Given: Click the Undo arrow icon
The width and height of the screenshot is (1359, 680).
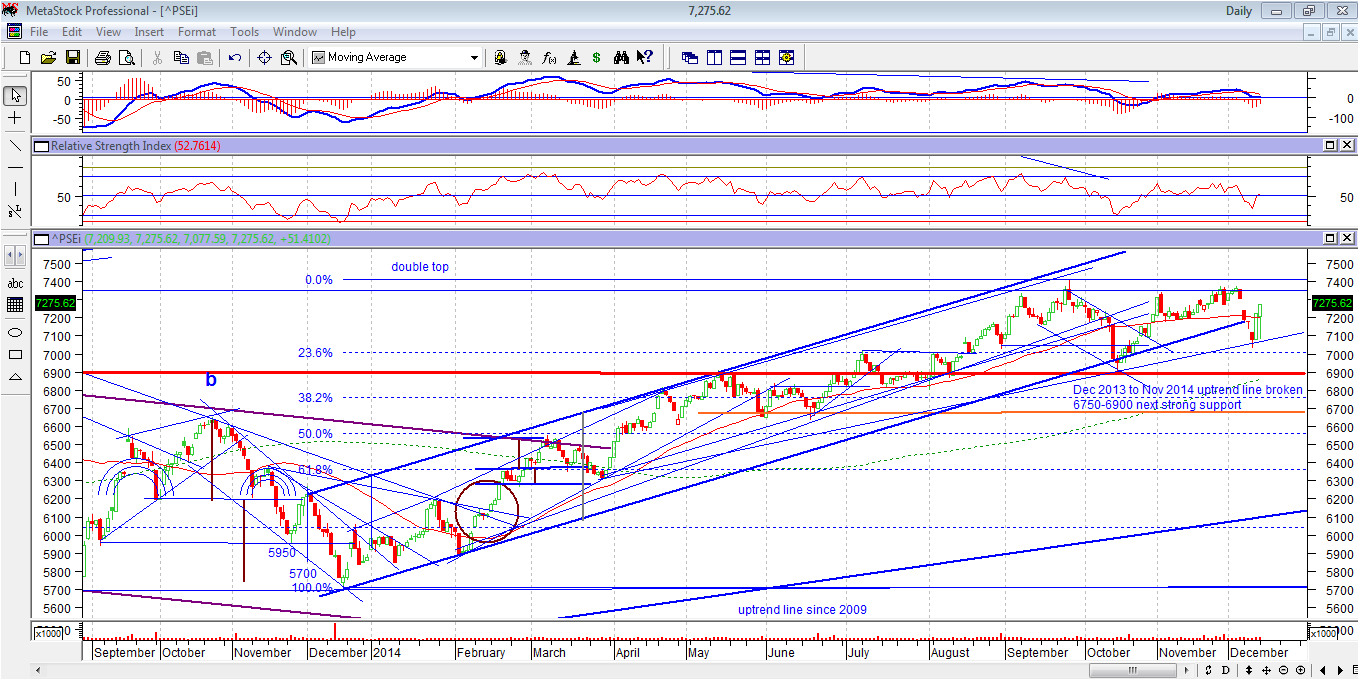Looking at the screenshot, I should point(235,57).
